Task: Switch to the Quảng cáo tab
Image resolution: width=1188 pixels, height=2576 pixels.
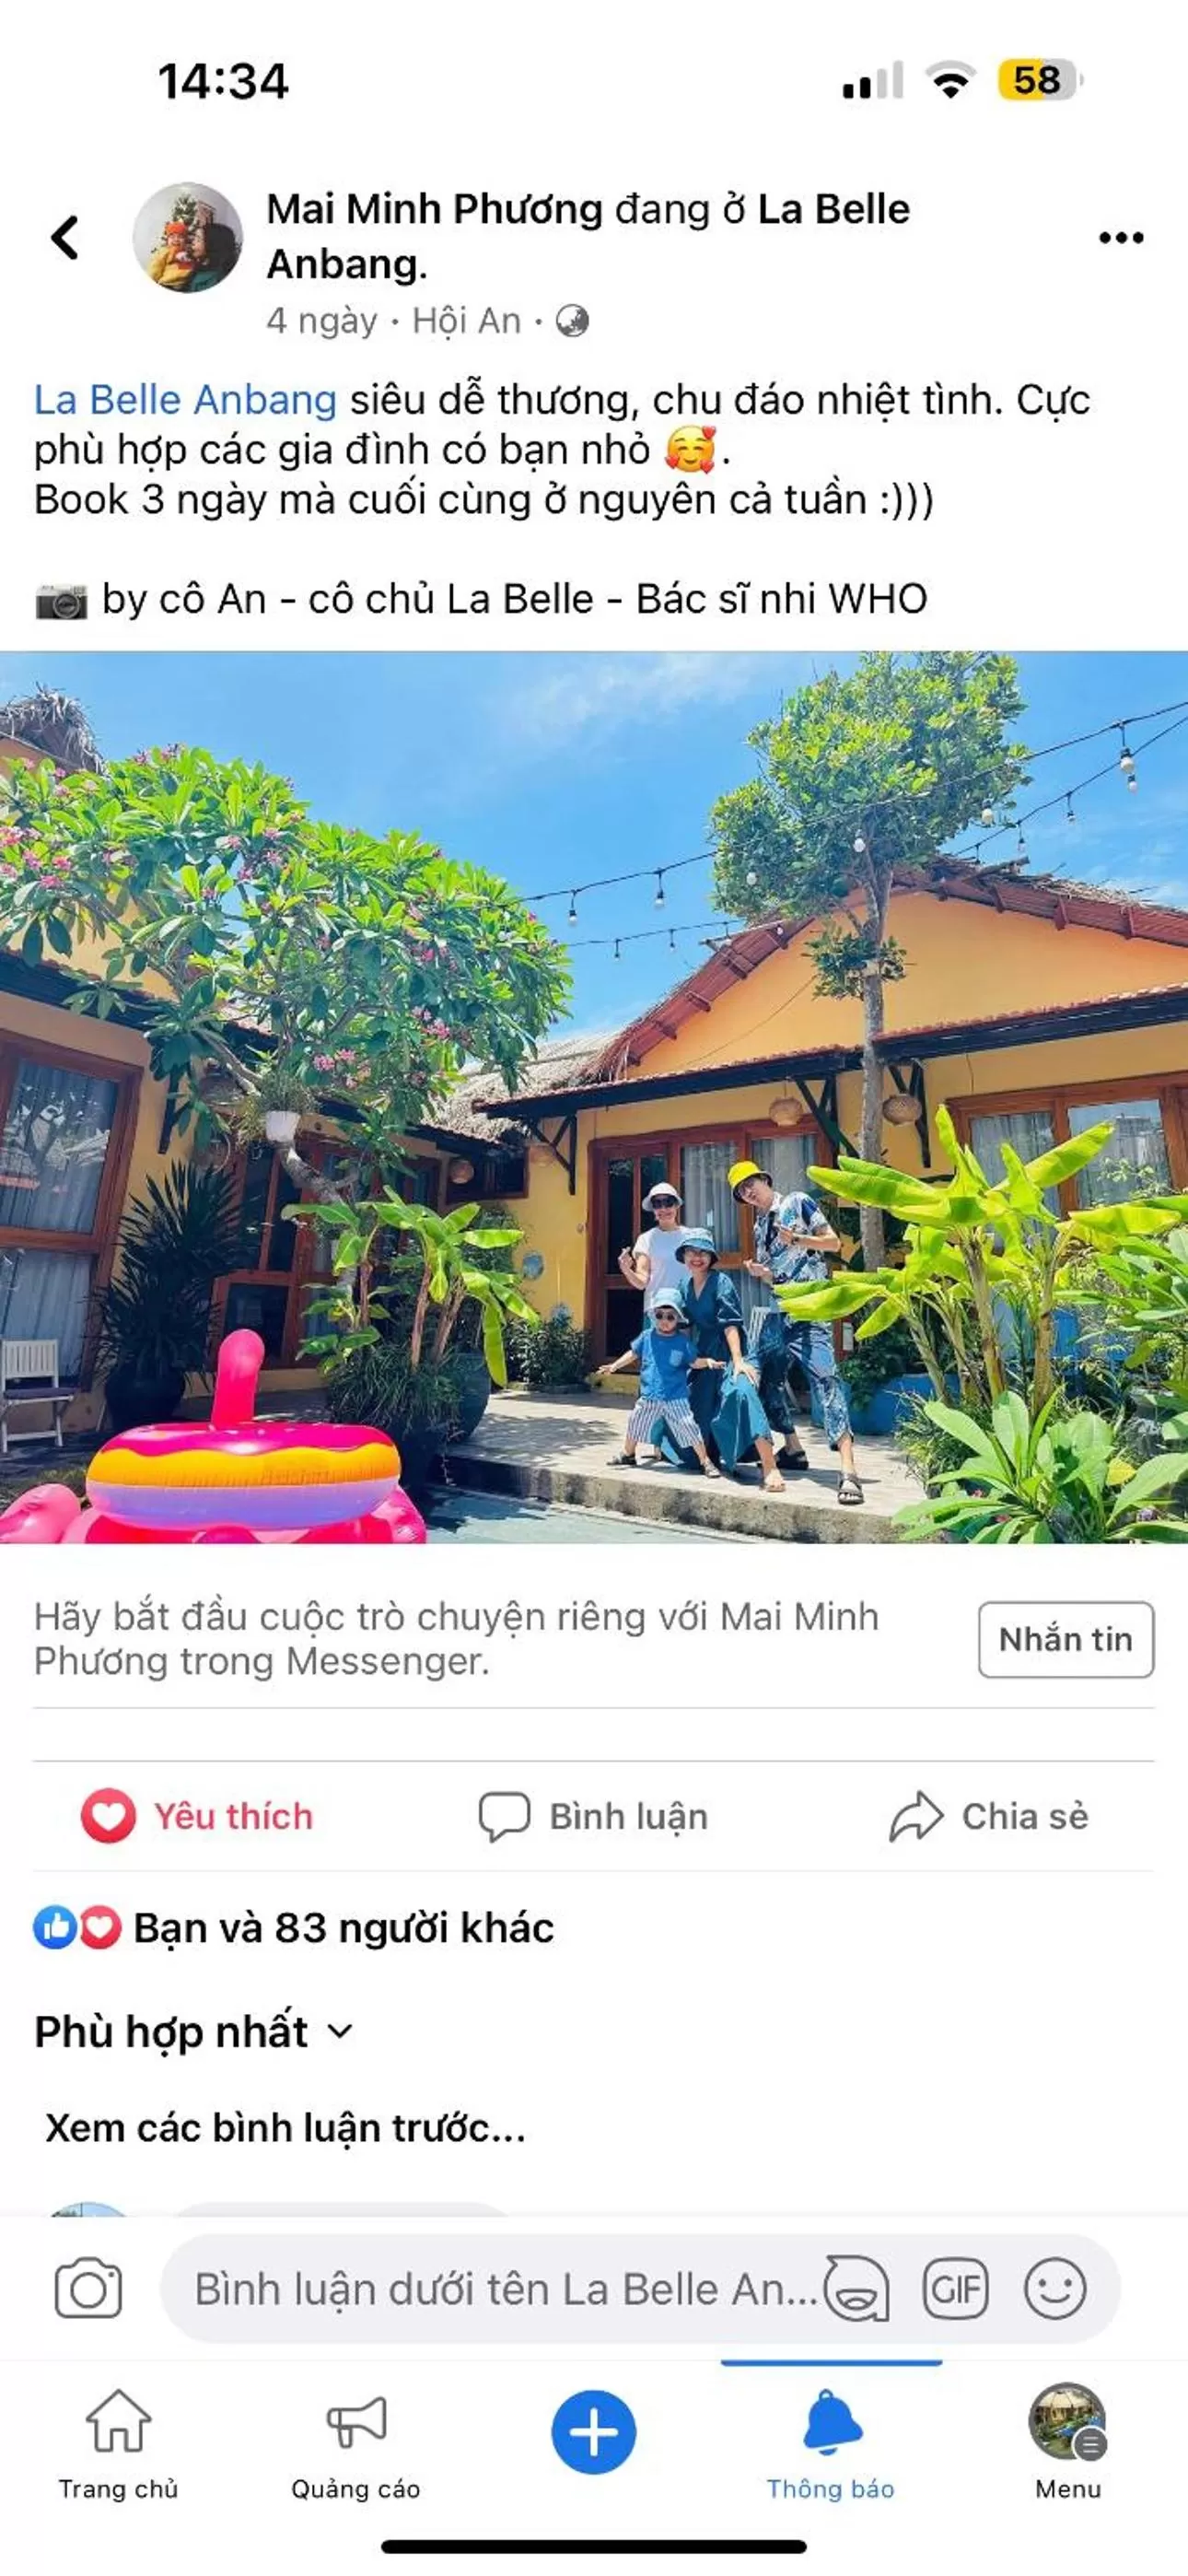Action: click(x=356, y=2444)
